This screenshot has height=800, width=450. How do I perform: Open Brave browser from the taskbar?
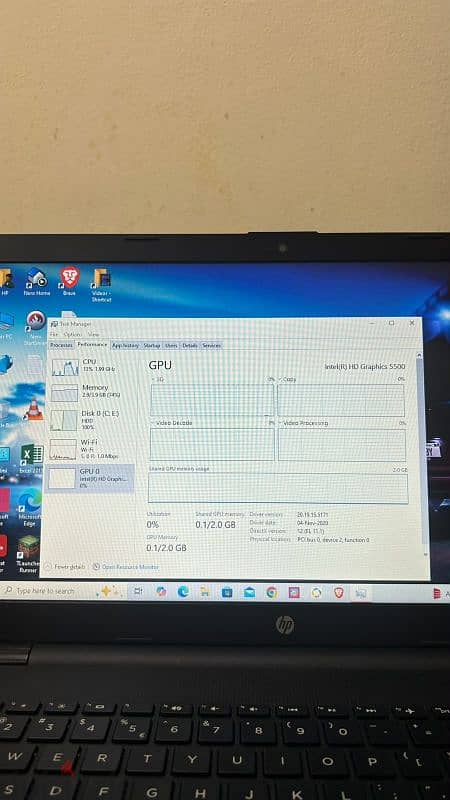click(x=339, y=592)
